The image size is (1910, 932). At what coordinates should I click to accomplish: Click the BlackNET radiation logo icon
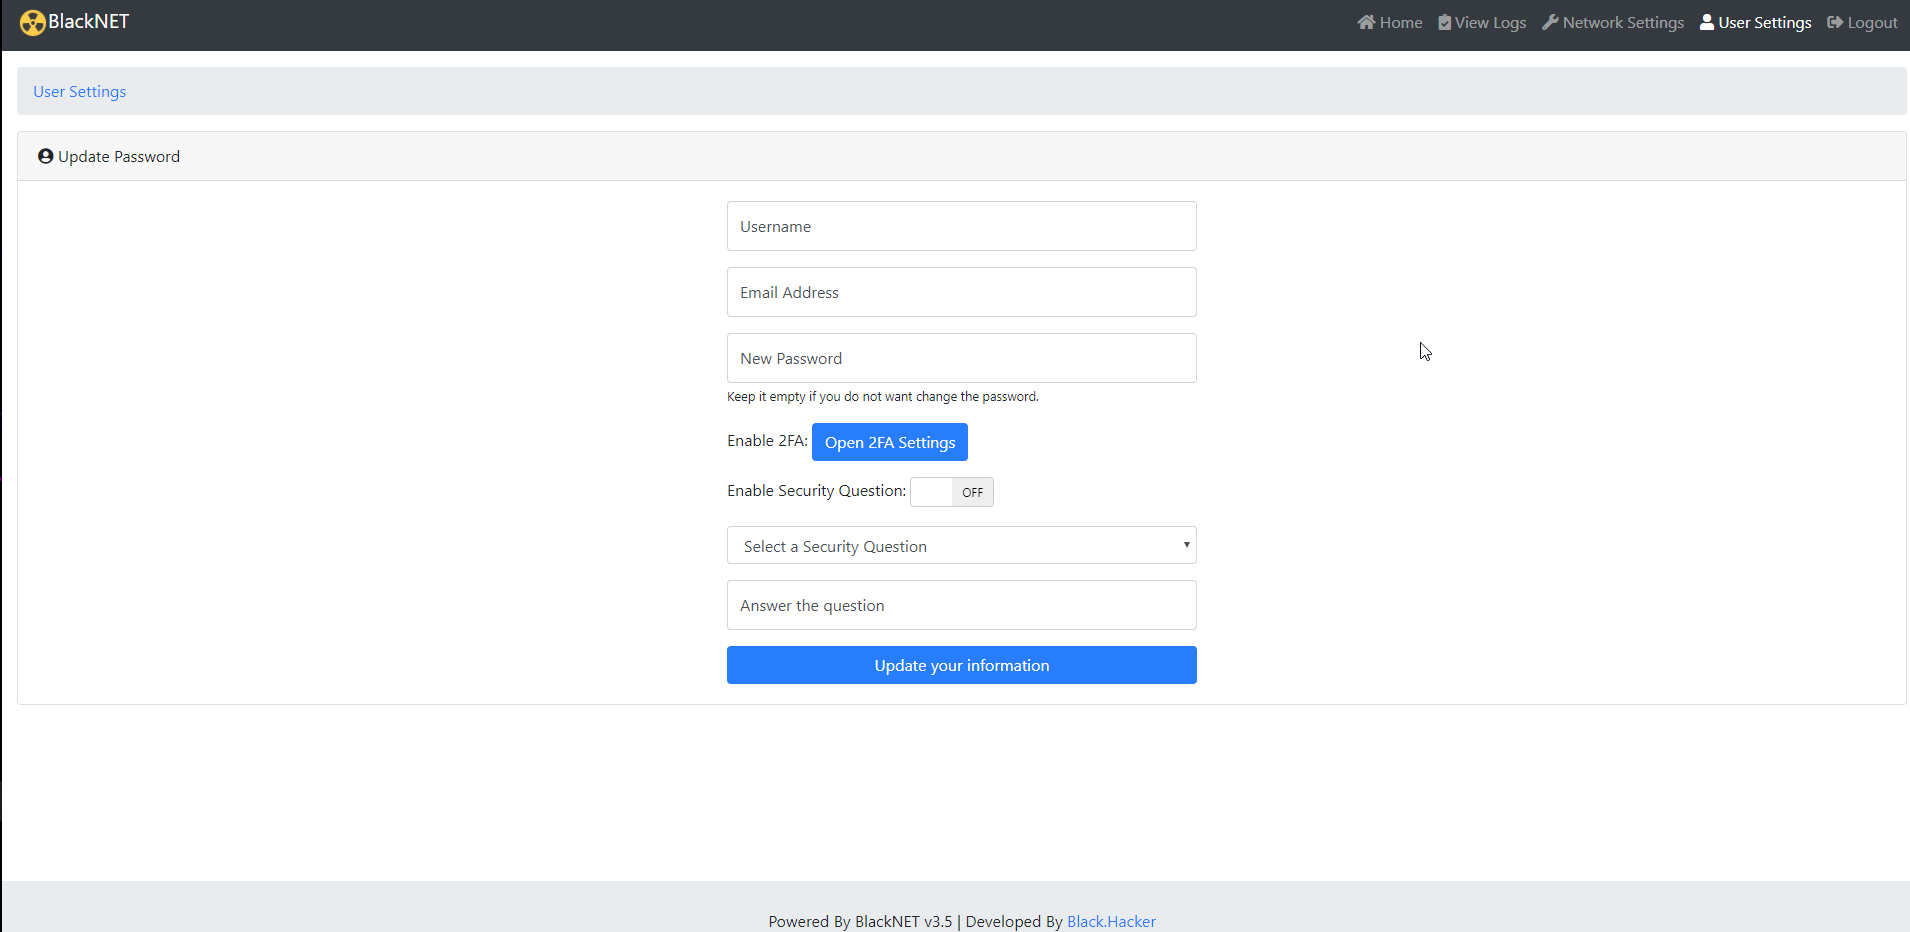point(32,23)
